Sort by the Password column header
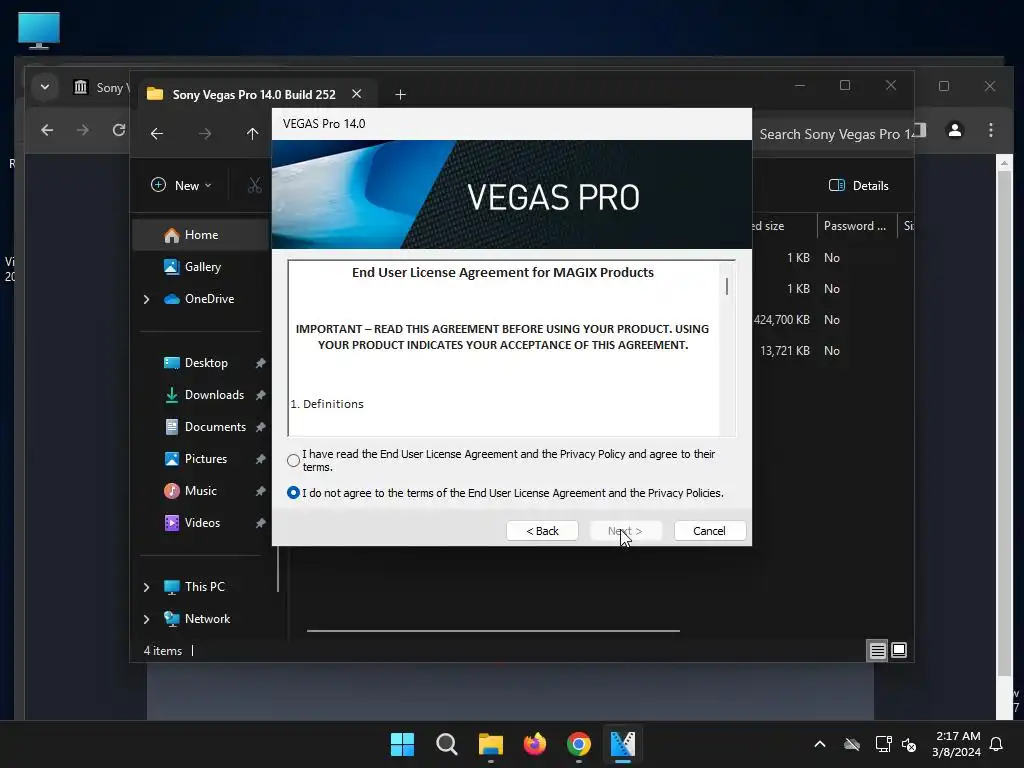The image size is (1024, 768). tap(855, 226)
